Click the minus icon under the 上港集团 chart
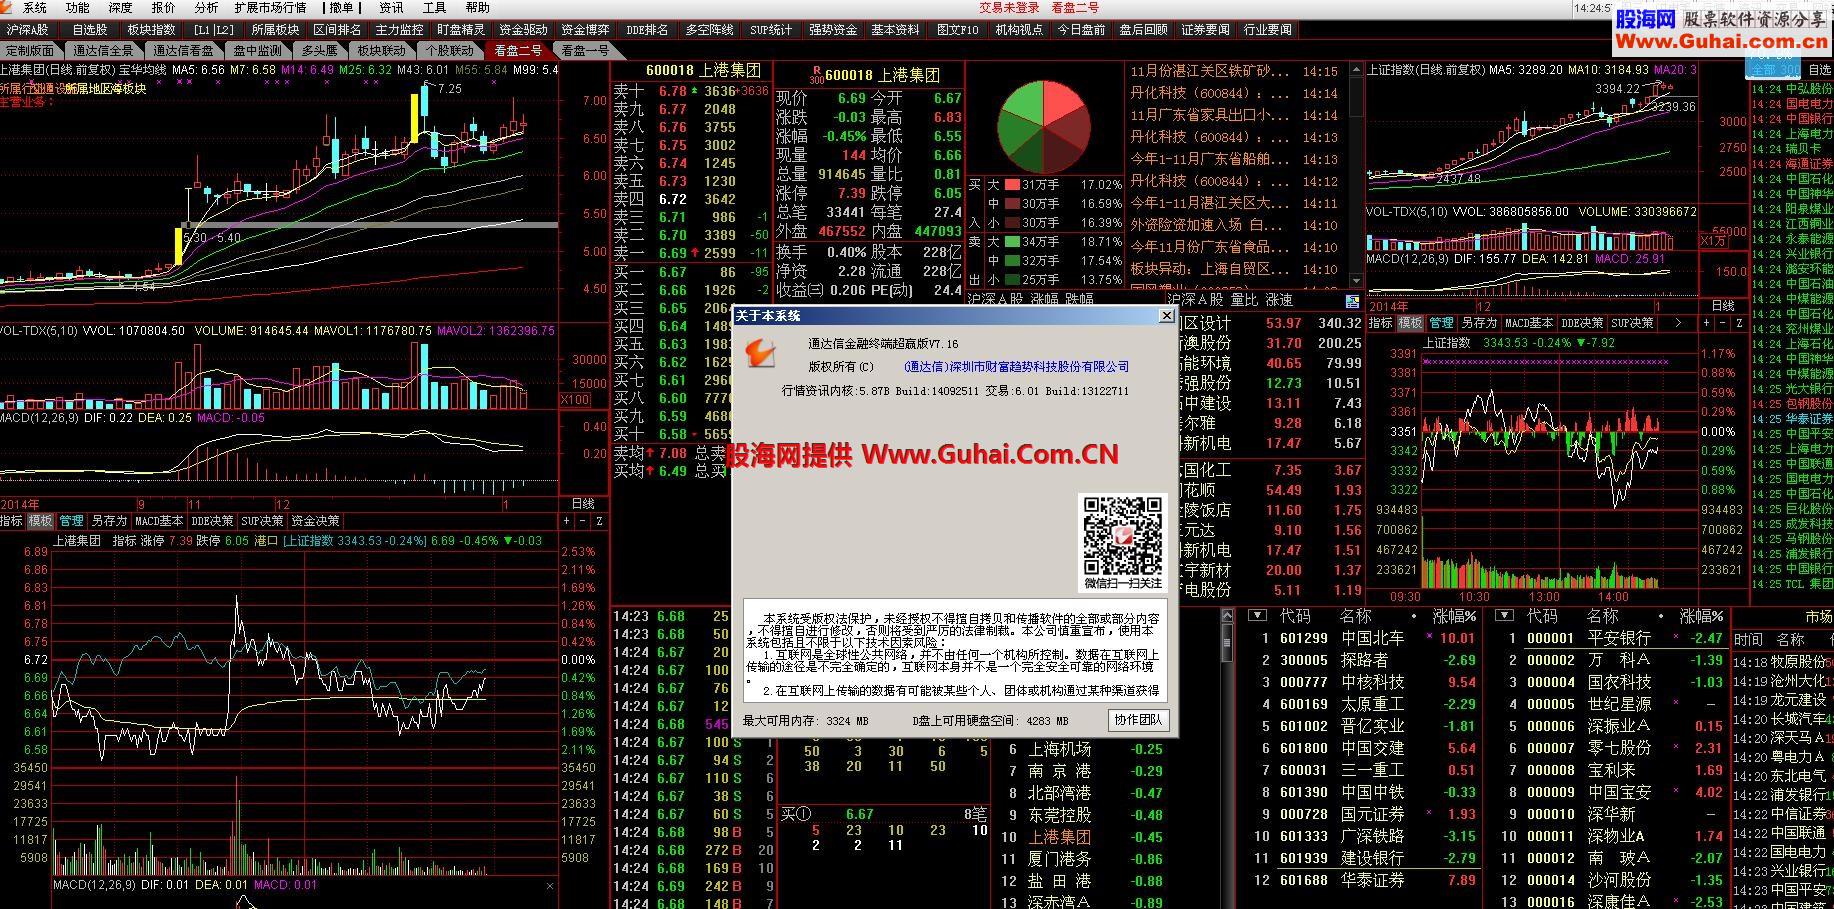 (x=583, y=521)
